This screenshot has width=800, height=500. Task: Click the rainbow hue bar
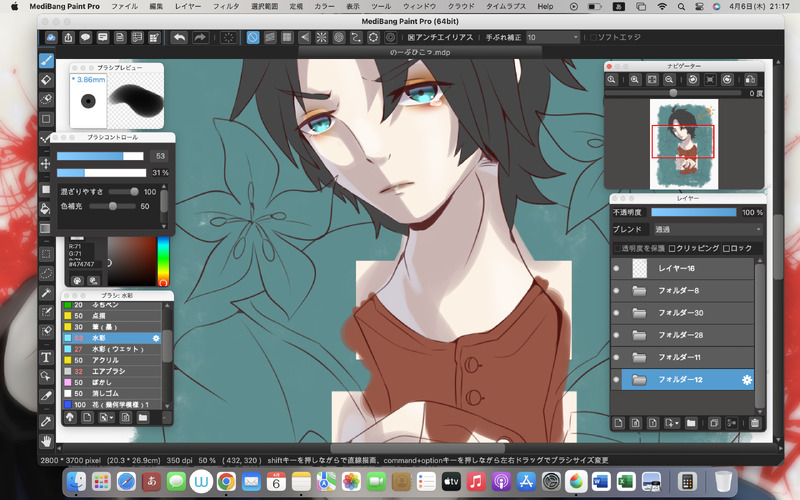(163, 261)
